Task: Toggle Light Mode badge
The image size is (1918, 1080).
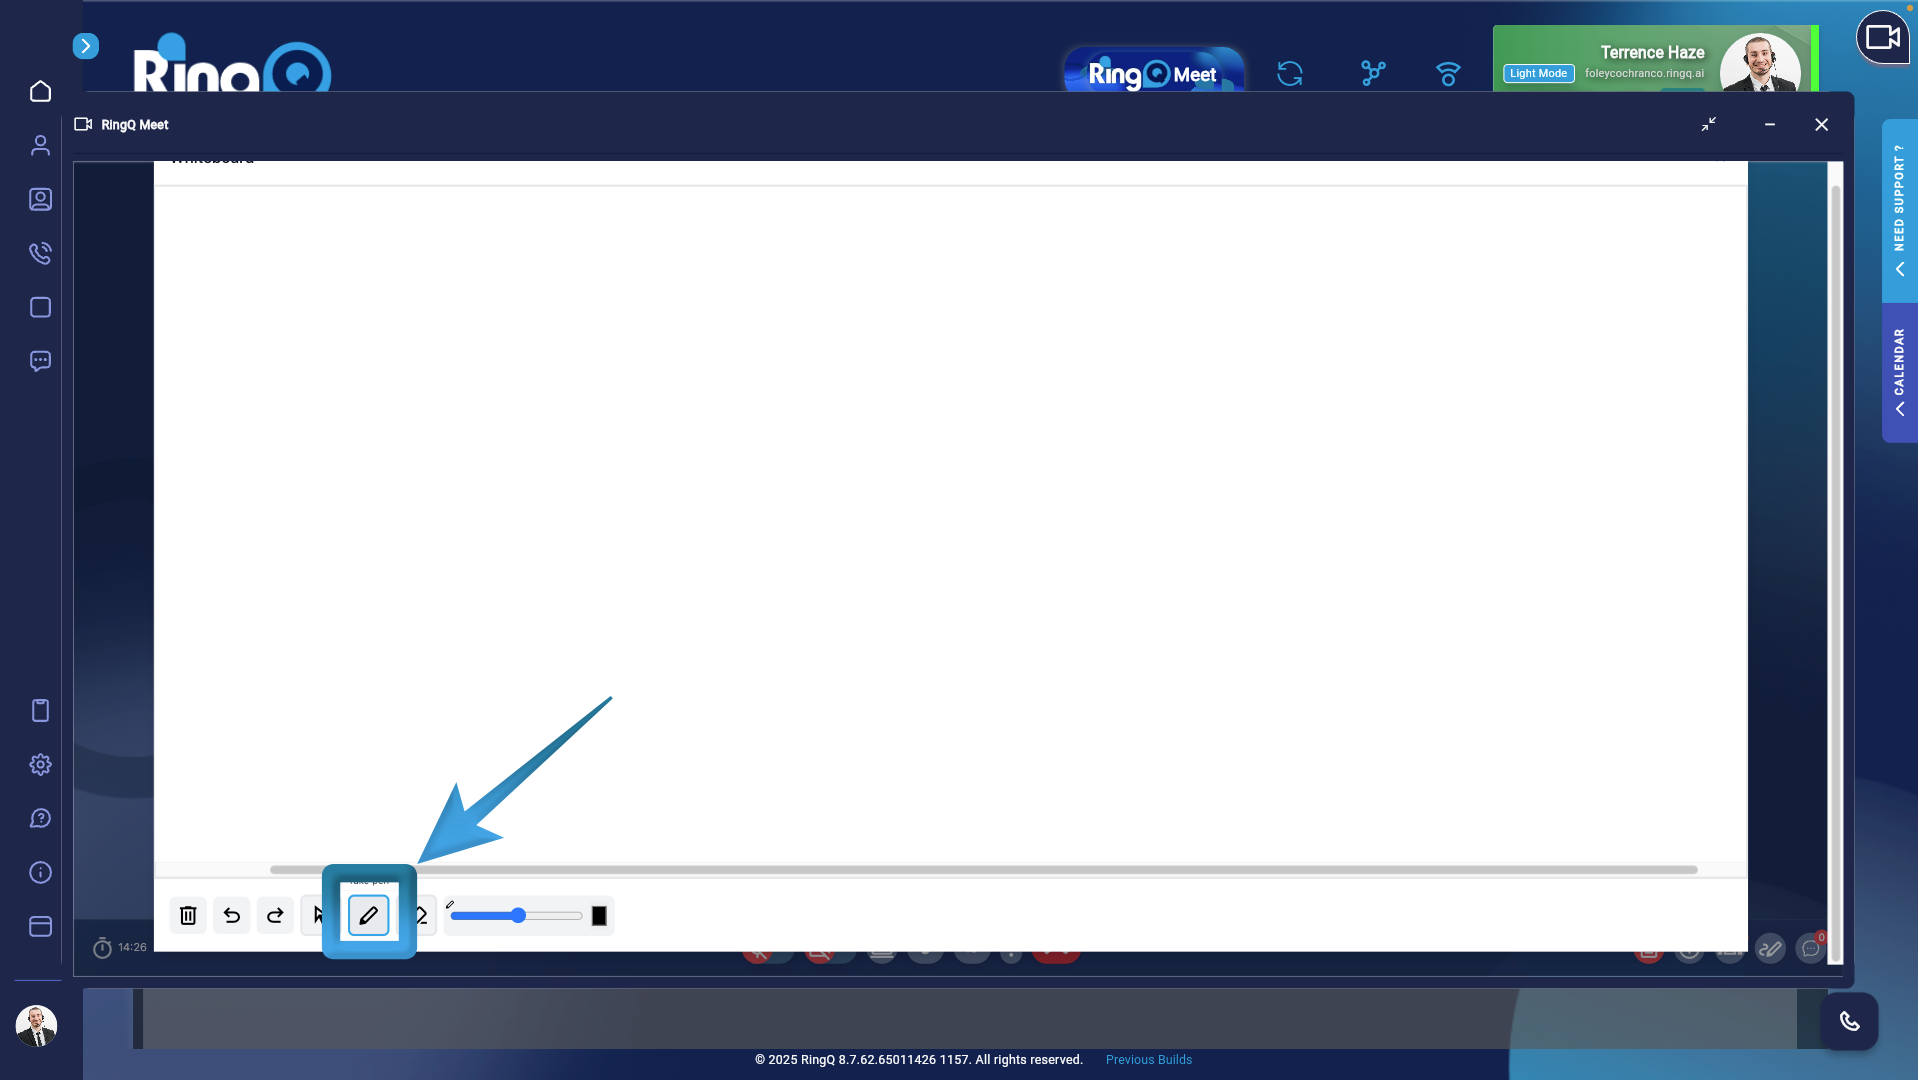Action: [x=1536, y=73]
